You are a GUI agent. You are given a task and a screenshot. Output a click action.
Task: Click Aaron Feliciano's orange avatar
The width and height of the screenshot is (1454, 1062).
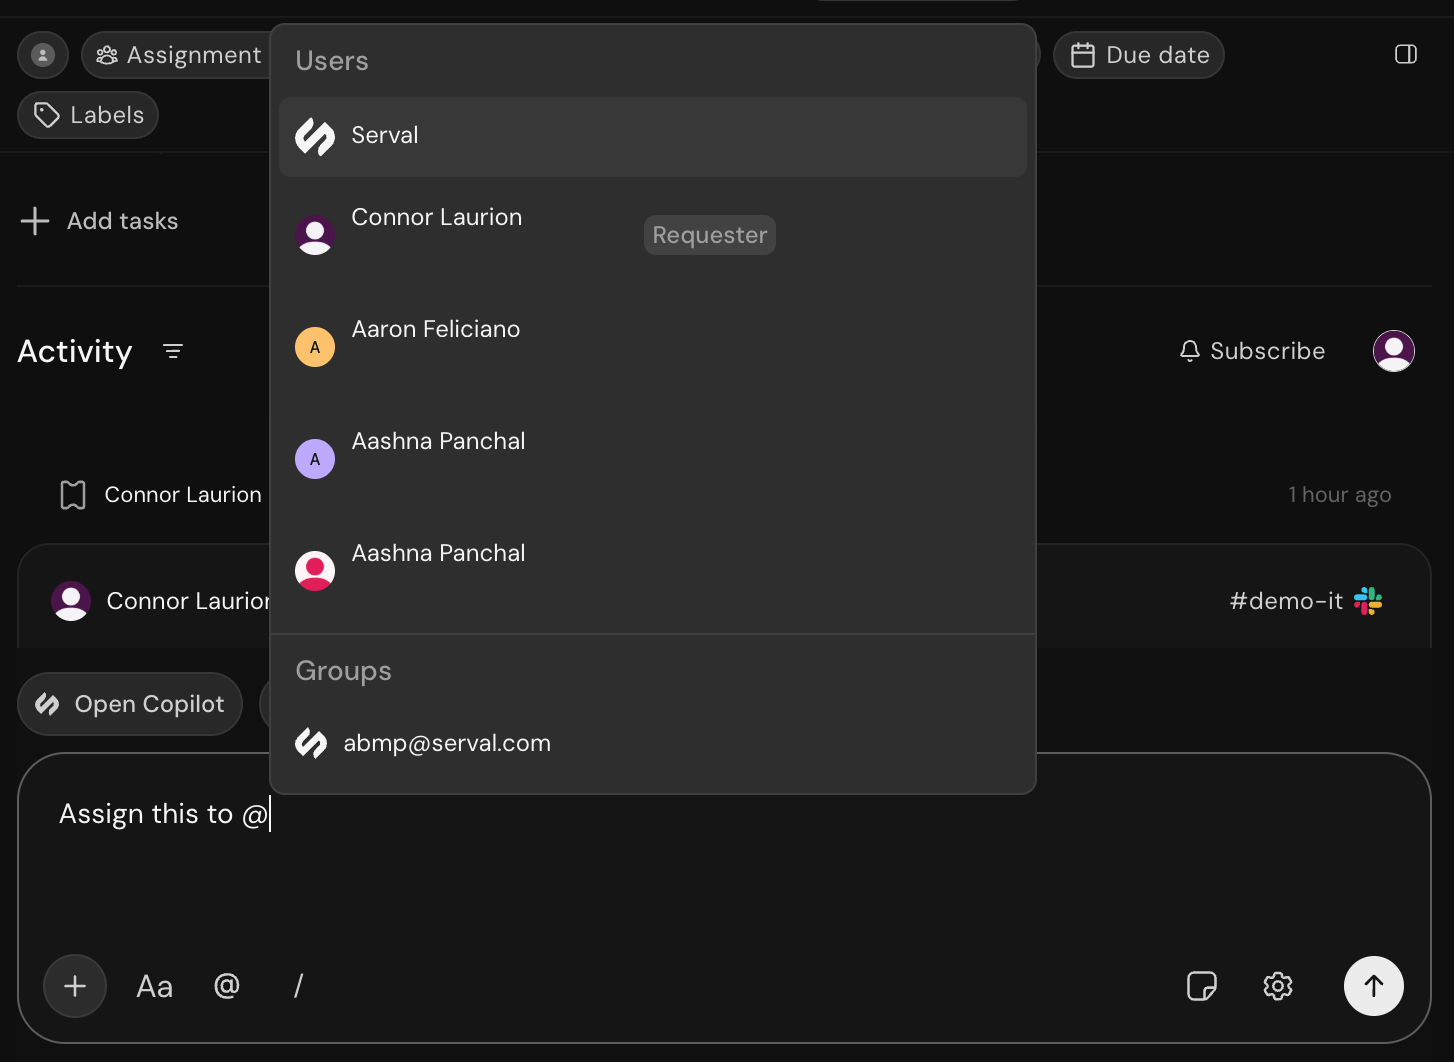[x=315, y=347]
